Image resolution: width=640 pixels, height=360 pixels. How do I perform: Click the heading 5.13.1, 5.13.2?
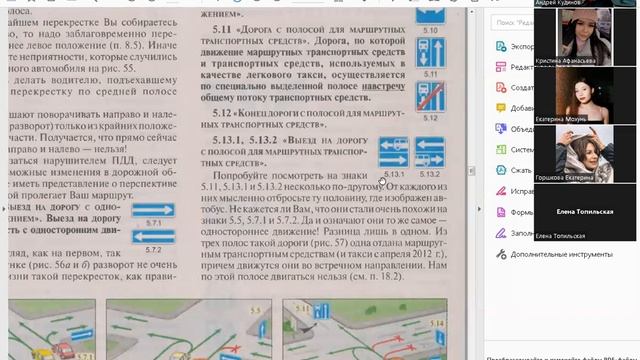click(244, 140)
